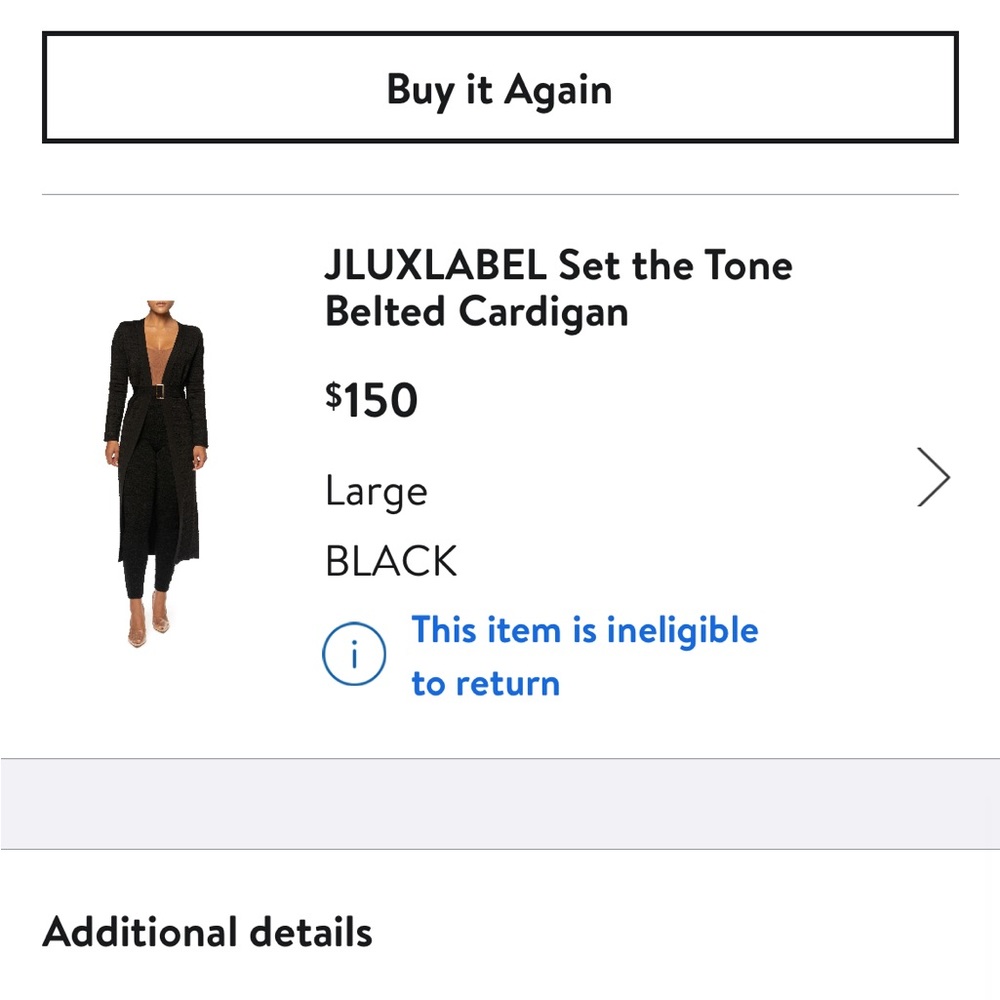Screen dimensions: 1000x1000
Task: Click the JLUXLABEL Set the Tone Belted Cardigan title
Action: (557, 288)
